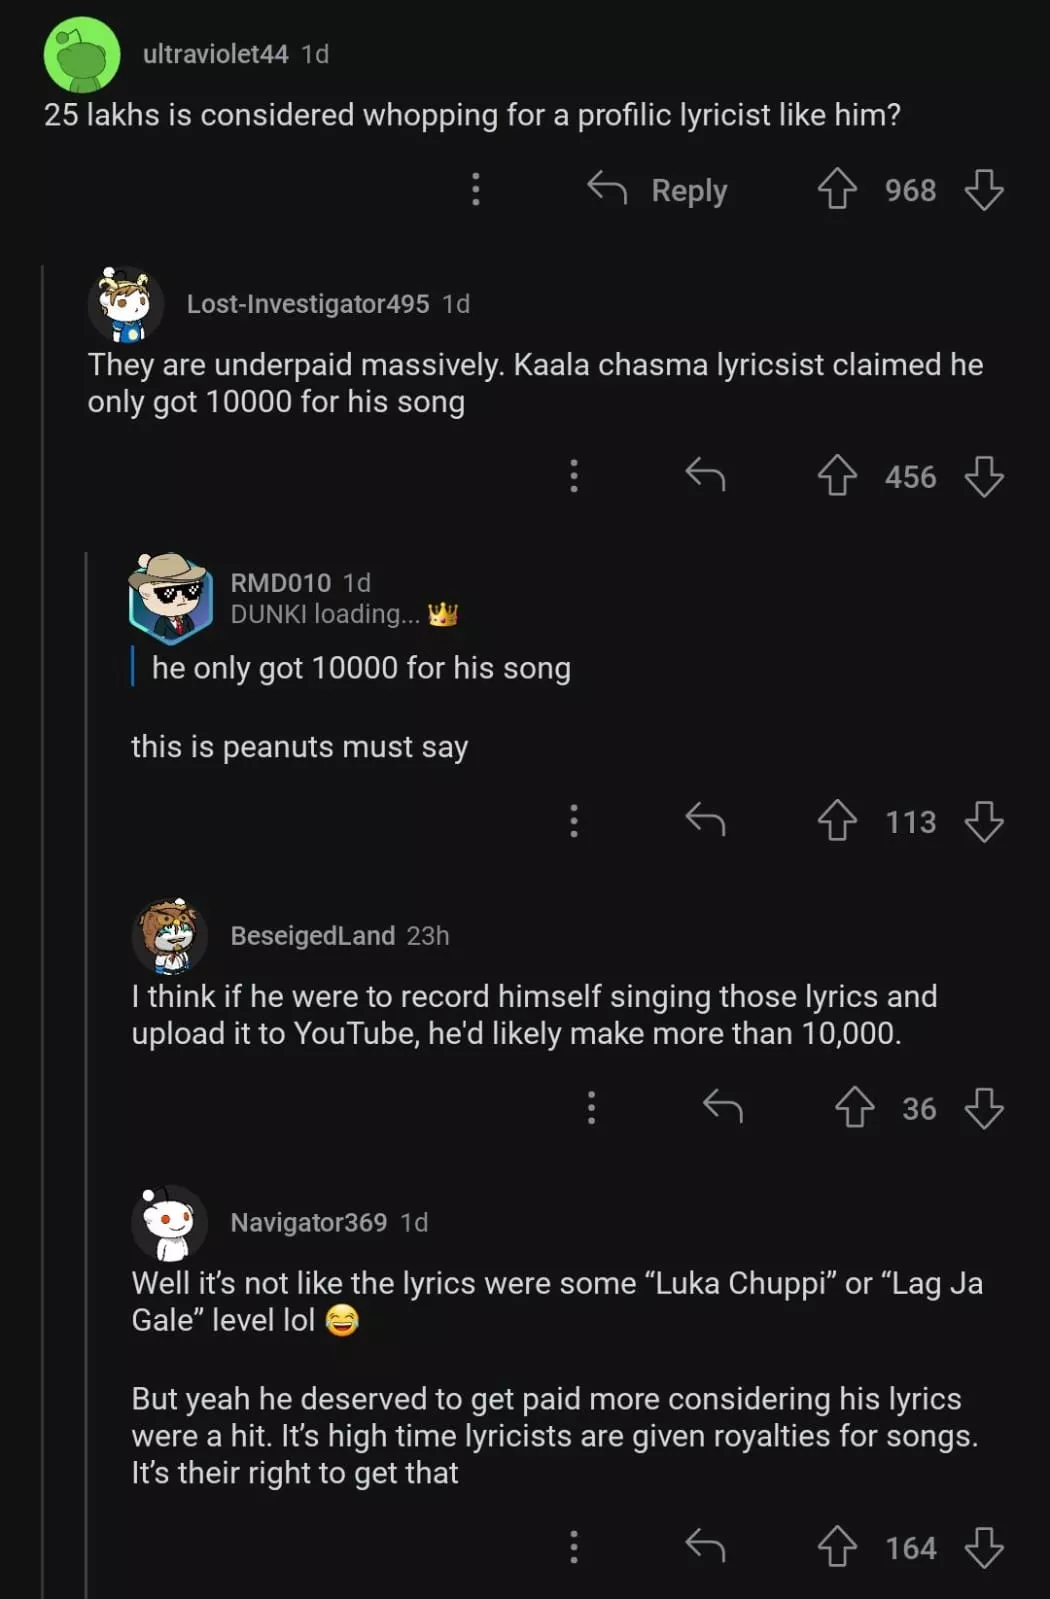Screen dimensions: 1050x1599
Task: Tap Navigator369's username
Action: [x=308, y=1222]
